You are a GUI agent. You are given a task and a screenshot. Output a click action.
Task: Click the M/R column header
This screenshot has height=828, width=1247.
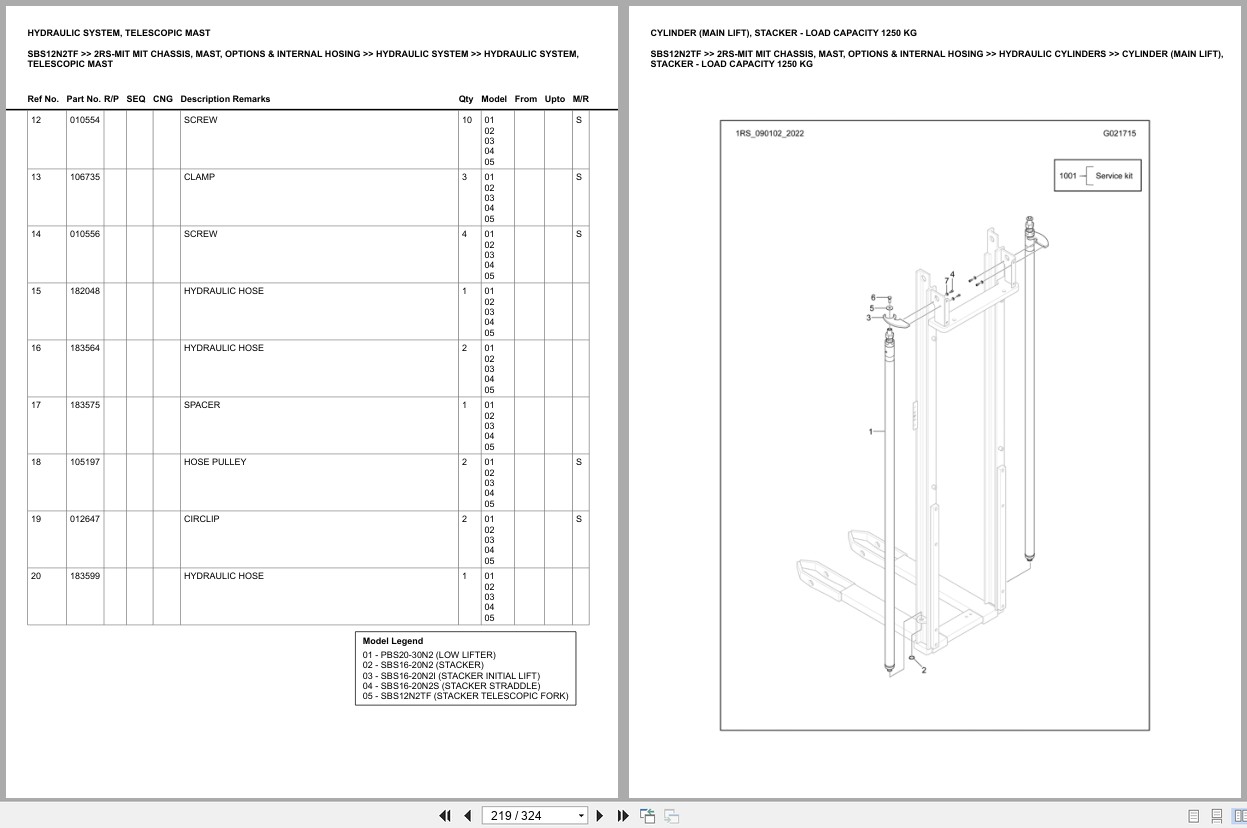pyautogui.click(x=581, y=99)
